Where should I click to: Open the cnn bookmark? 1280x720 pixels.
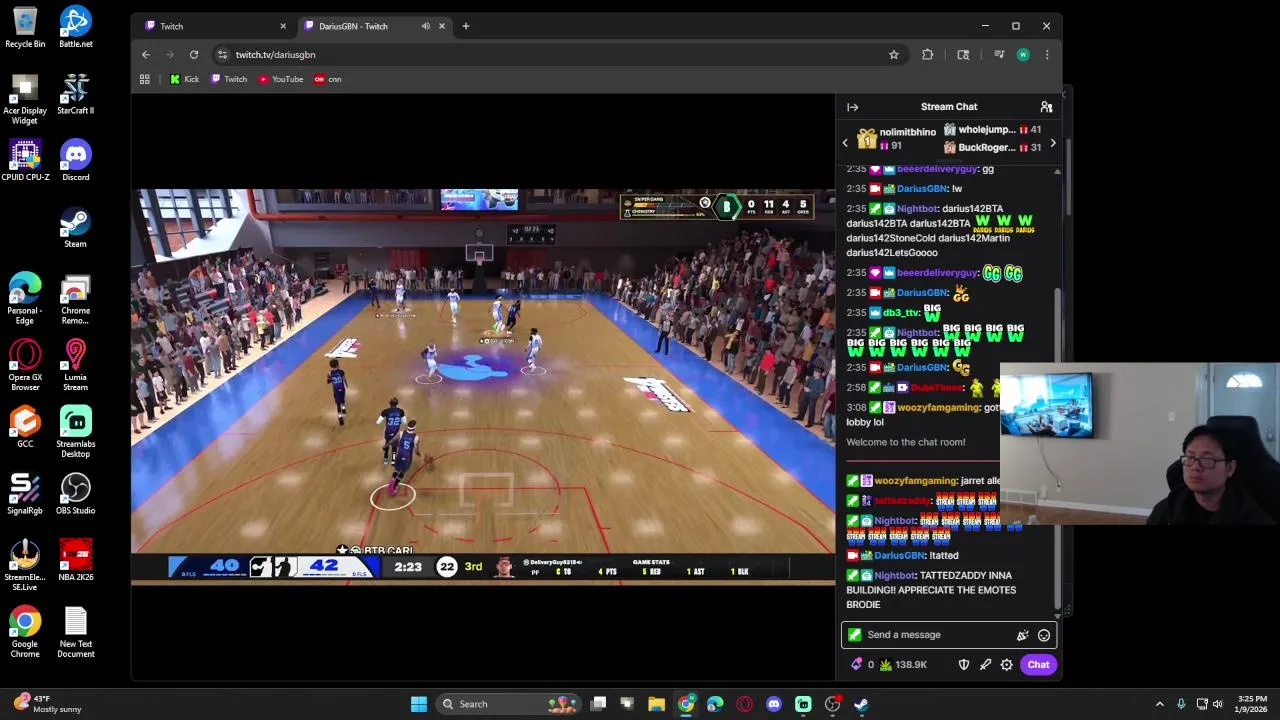328,79
